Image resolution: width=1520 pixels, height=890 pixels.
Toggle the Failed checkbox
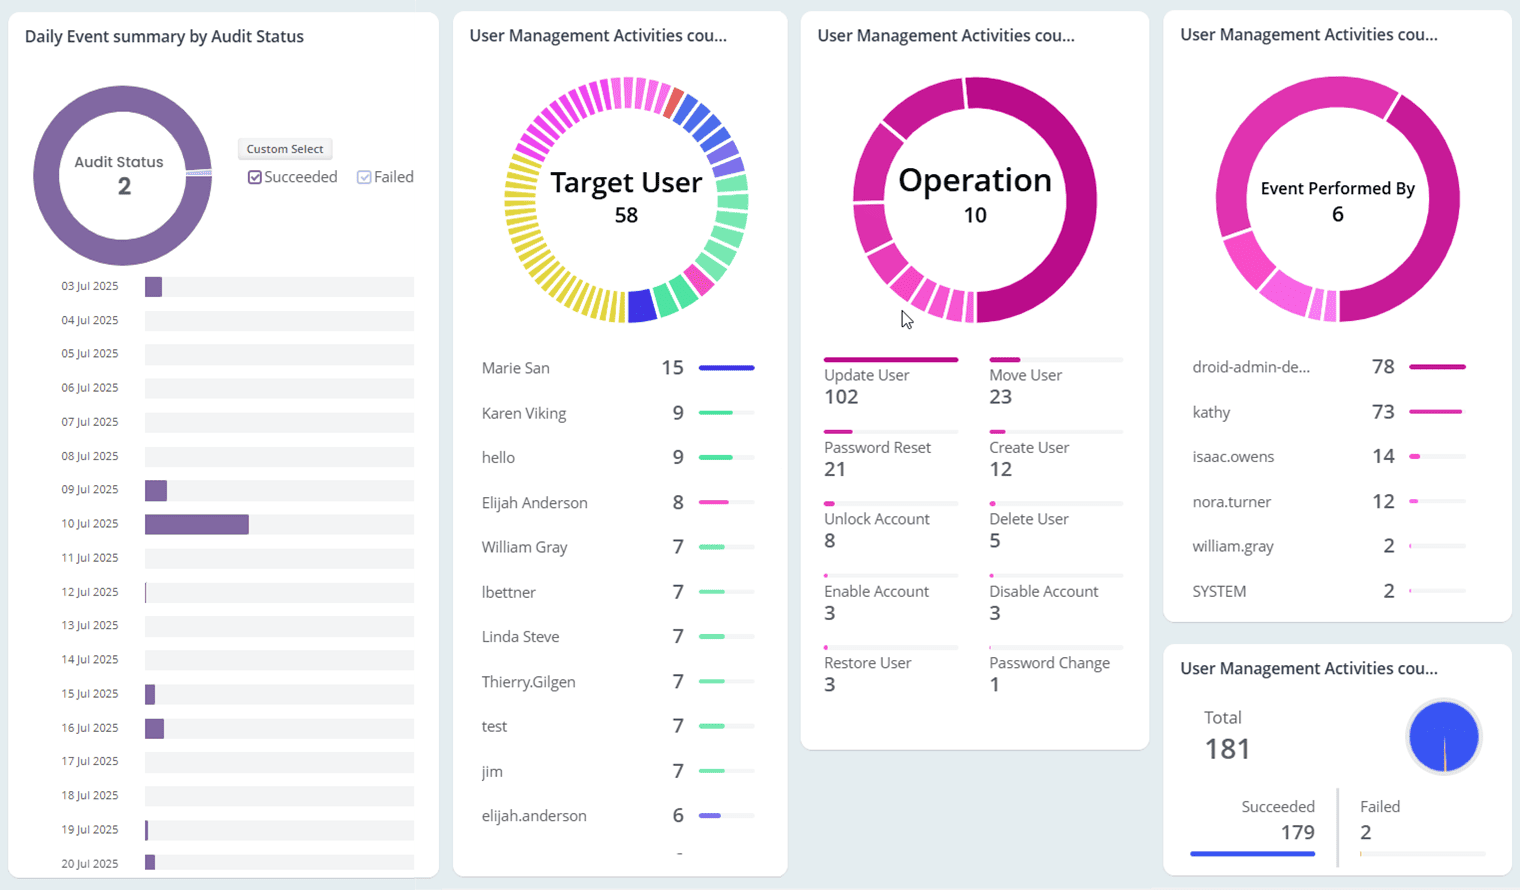[362, 176]
